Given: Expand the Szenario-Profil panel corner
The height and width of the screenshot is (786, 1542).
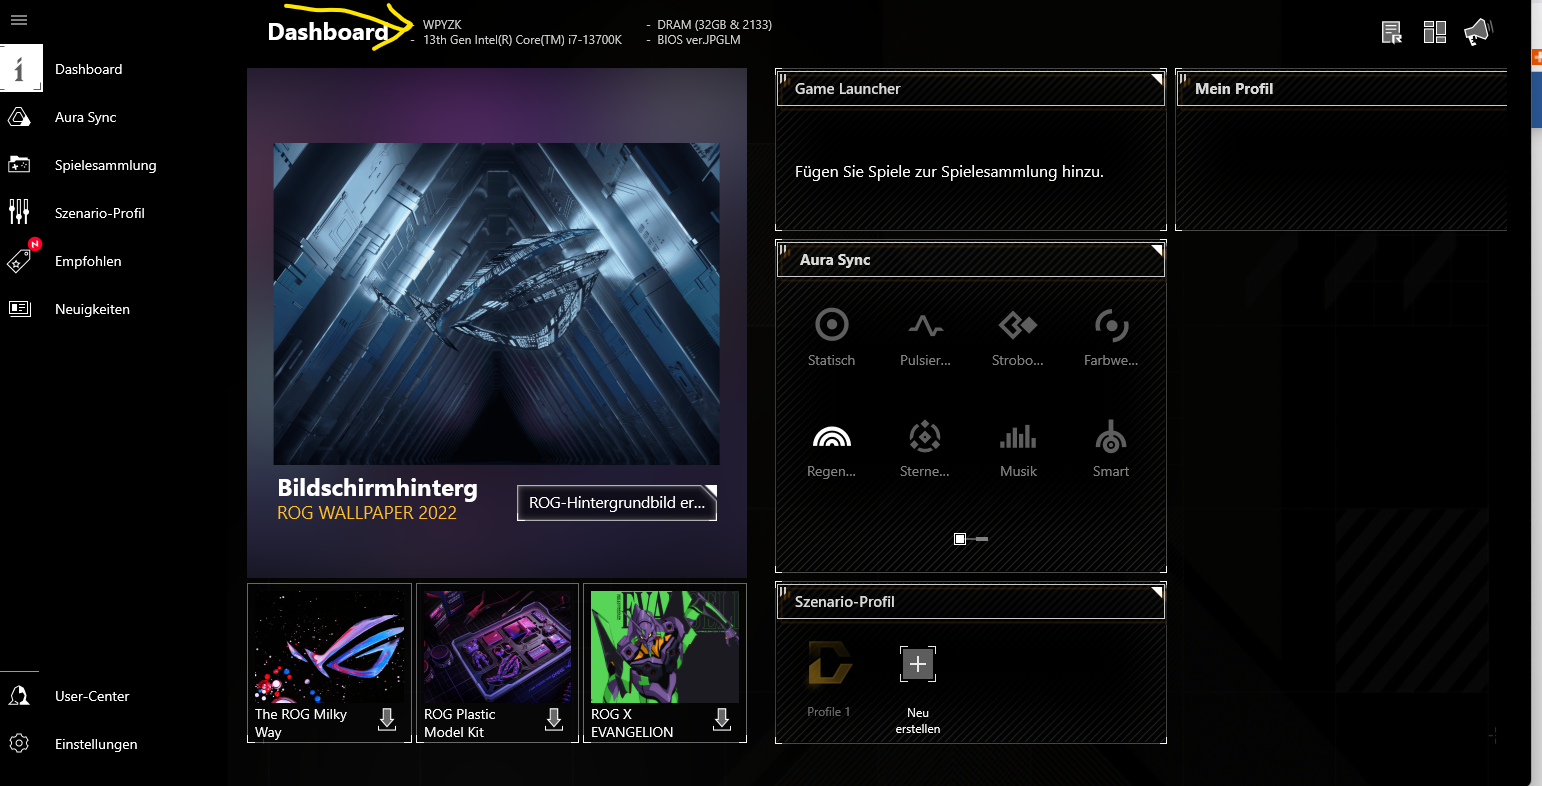Looking at the screenshot, I should coord(1157,591).
